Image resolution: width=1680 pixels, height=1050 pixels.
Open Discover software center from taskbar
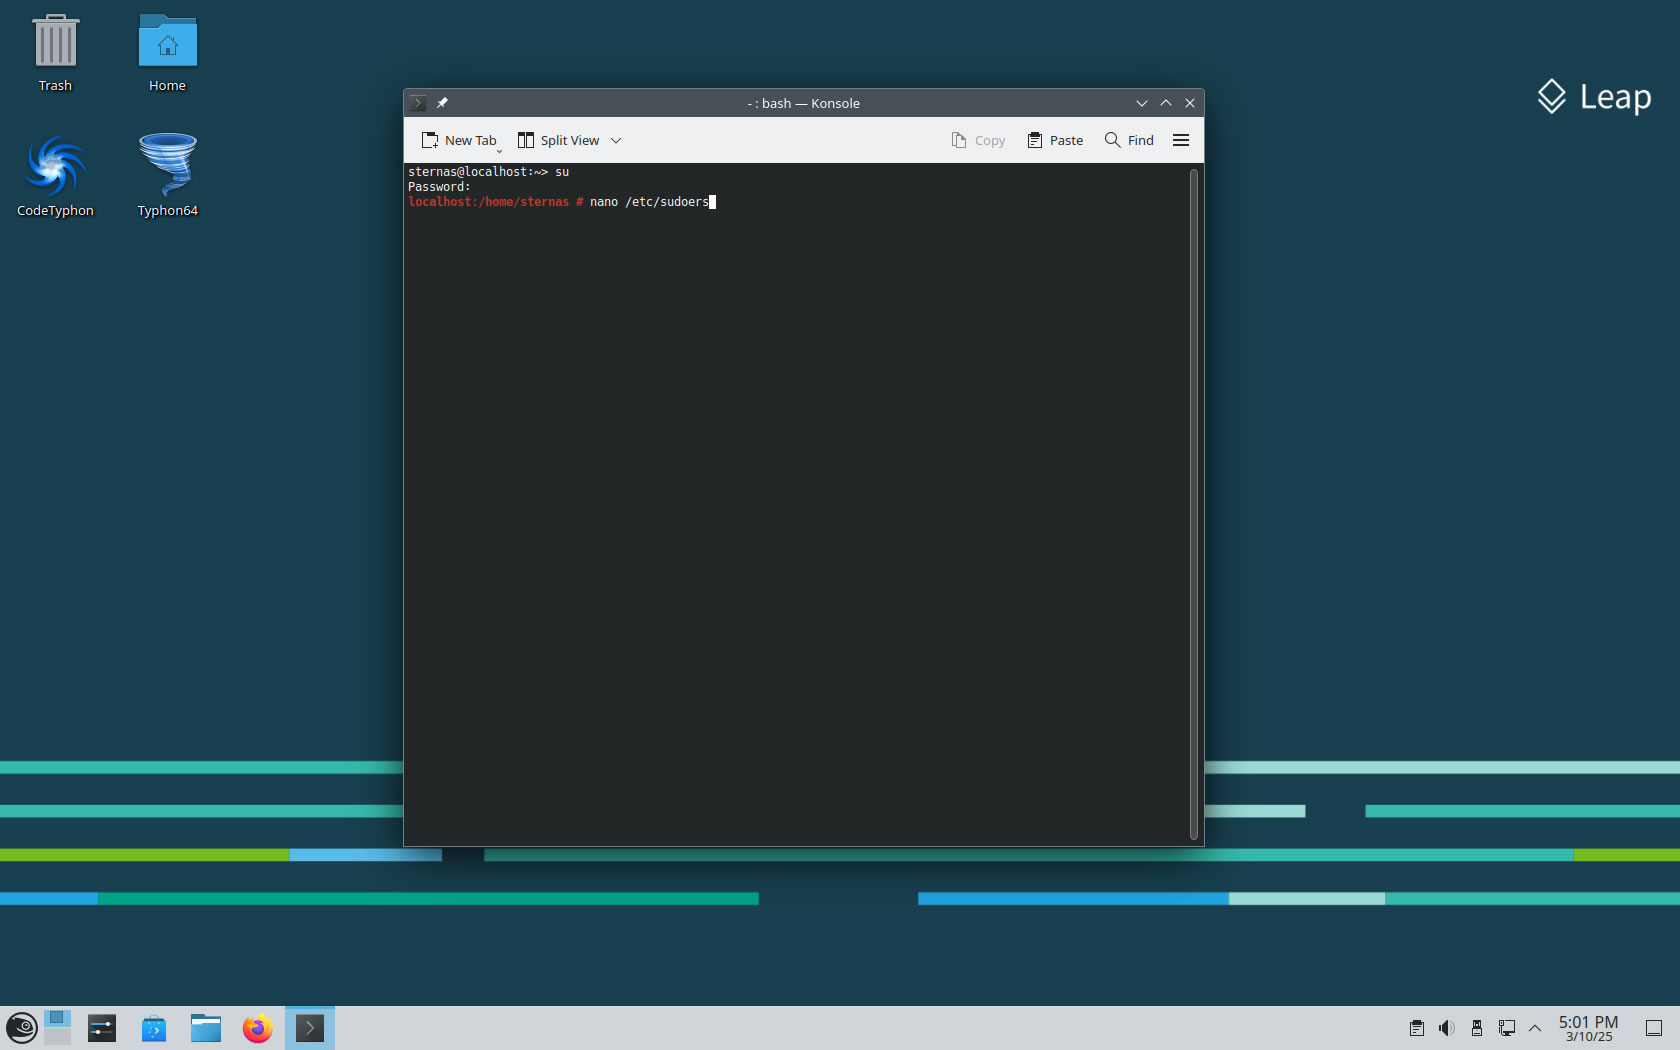[x=154, y=1028]
